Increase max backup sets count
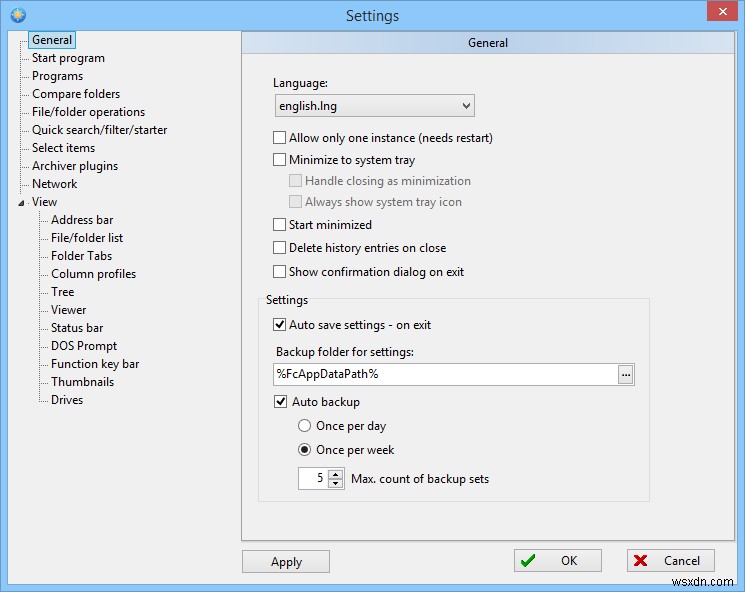Screen dimensions: 745x592 click(336, 474)
